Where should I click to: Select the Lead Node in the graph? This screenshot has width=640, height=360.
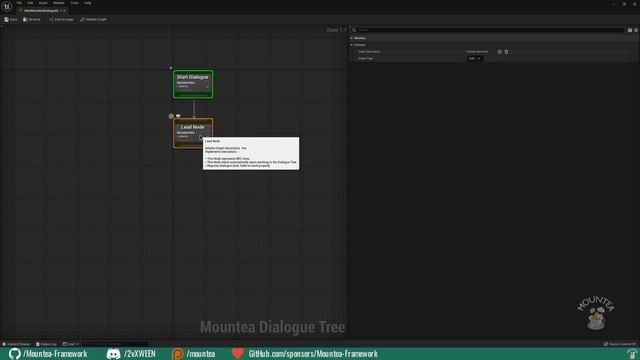(193, 133)
